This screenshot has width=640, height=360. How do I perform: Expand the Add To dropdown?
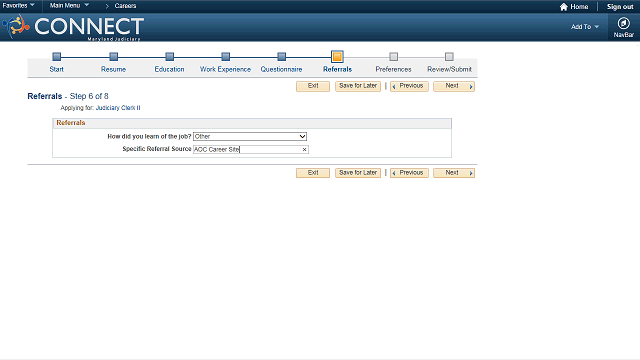coord(585,27)
